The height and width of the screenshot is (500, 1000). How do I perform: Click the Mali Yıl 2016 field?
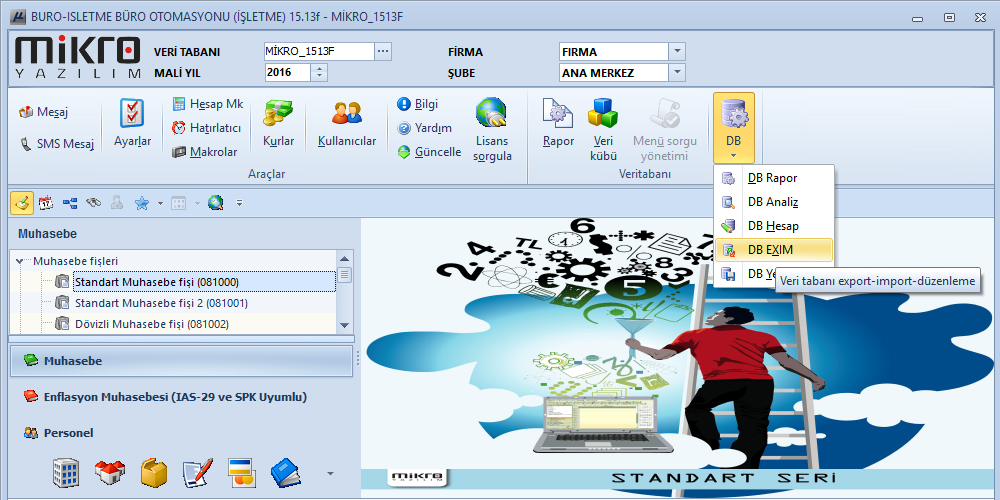(x=288, y=73)
